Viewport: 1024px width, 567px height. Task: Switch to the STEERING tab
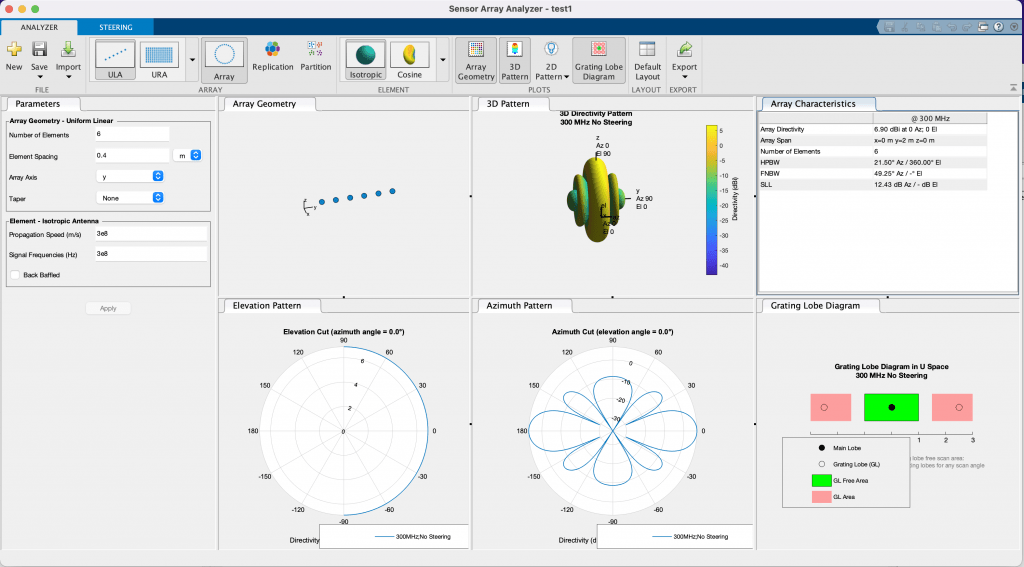click(x=116, y=27)
